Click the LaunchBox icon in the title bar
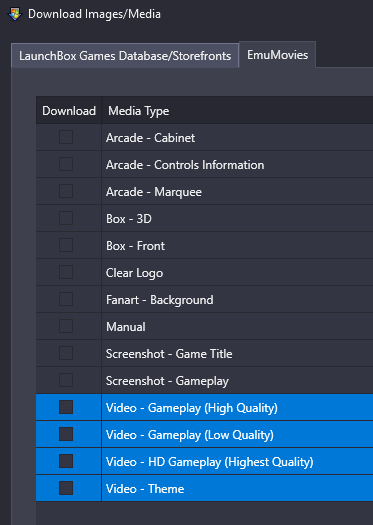 (x=15, y=14)
